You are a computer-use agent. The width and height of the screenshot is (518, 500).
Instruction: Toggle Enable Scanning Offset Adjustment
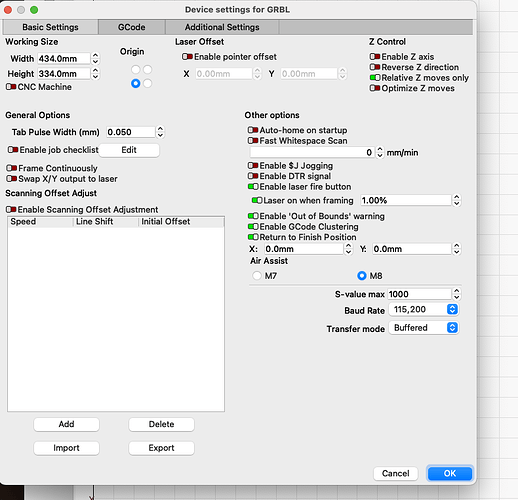click(11, 209)
